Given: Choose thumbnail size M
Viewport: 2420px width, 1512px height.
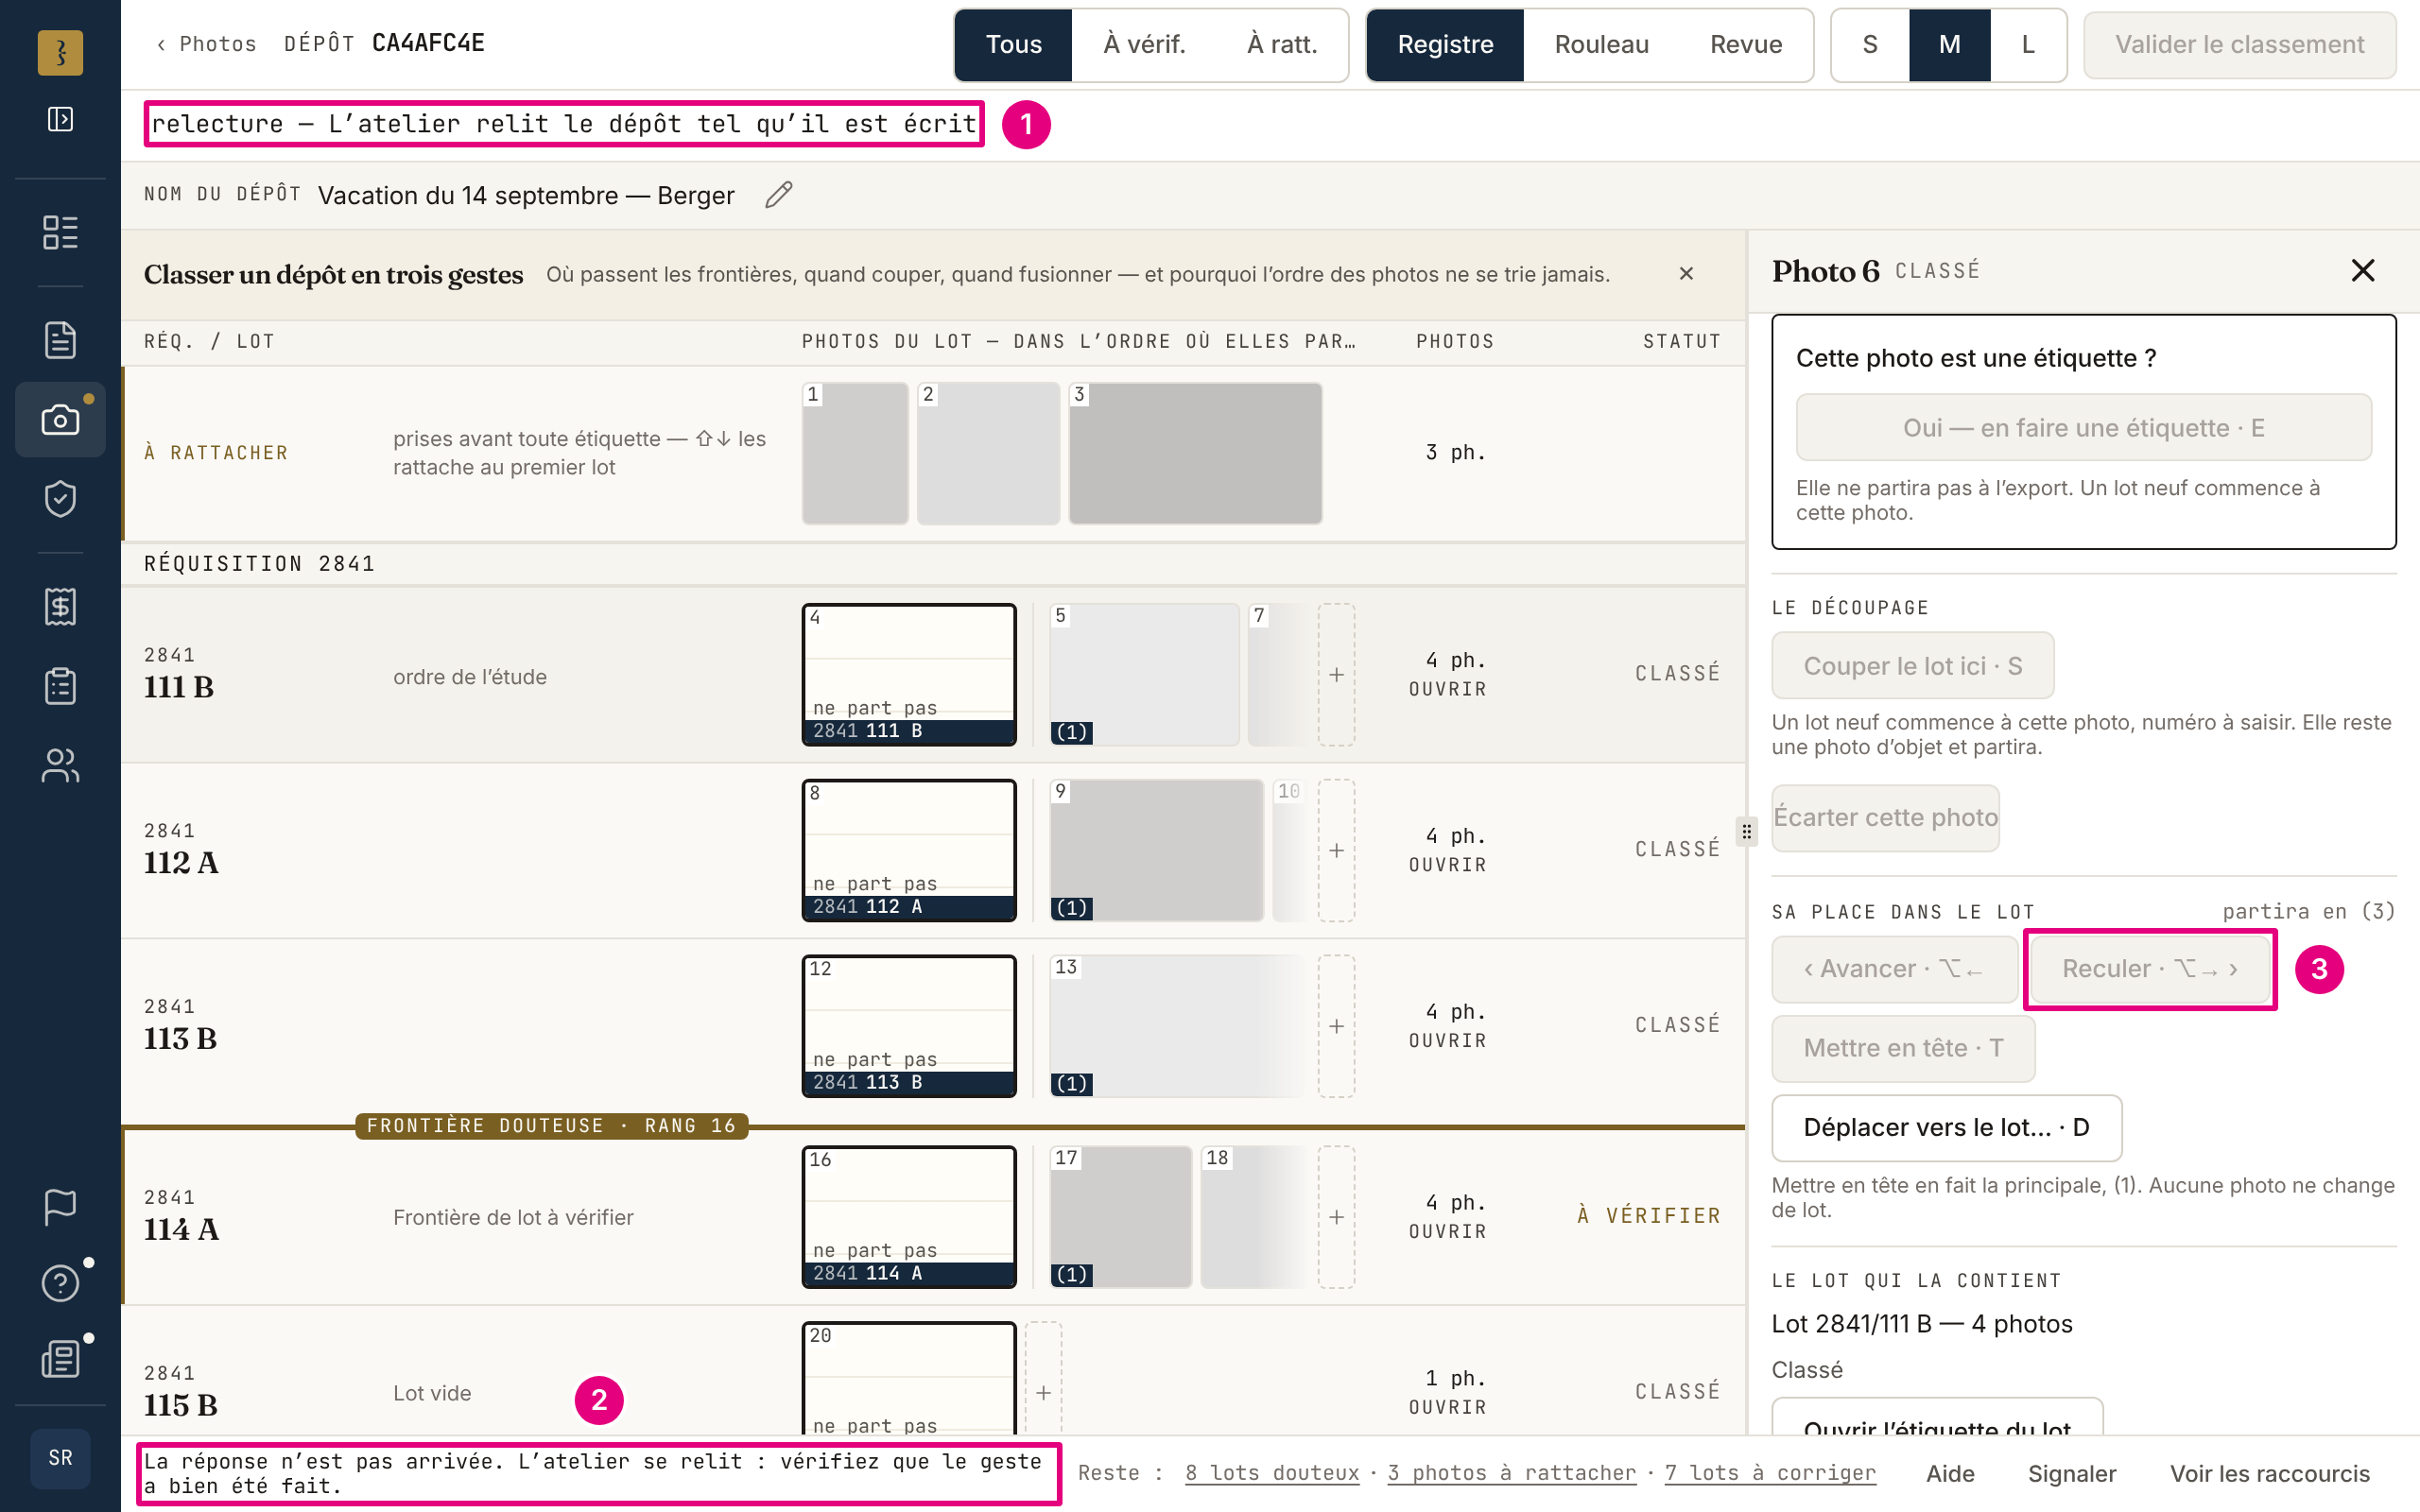Looking at the screenshot, I should [1949, 44].
